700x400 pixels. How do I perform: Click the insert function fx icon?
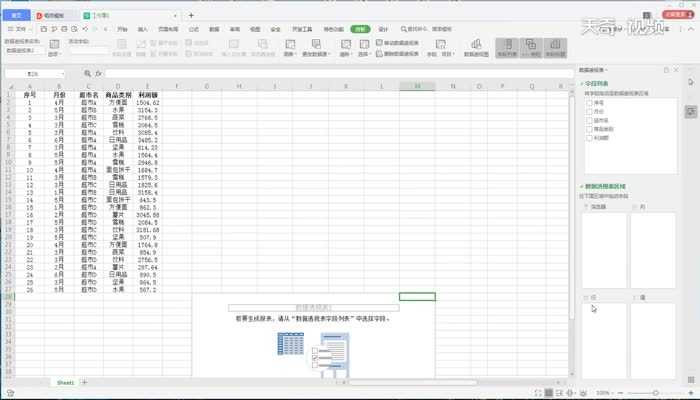[98, 74]
